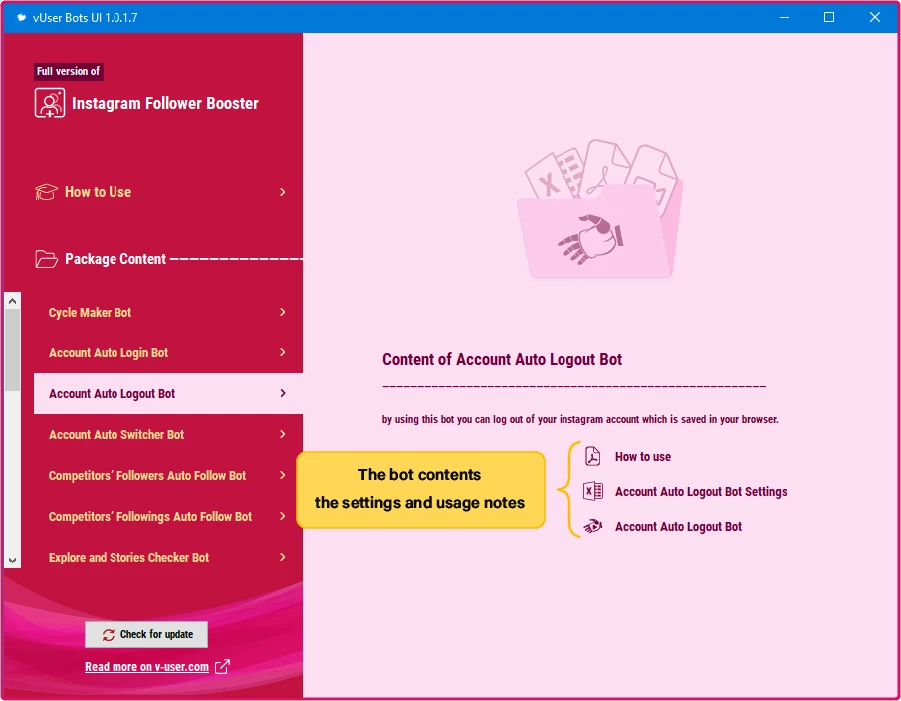Select Cycle Maker Bot in sidebar

click(x=168, y=312)
